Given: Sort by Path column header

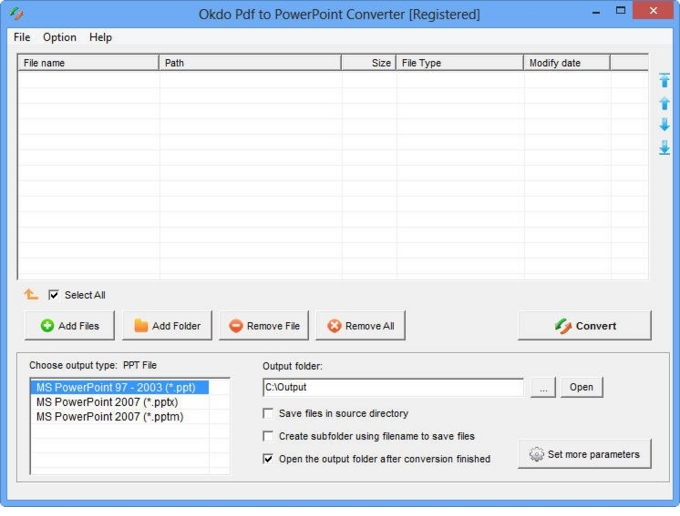Looking at the screenshot, I should tap(250, 63).
